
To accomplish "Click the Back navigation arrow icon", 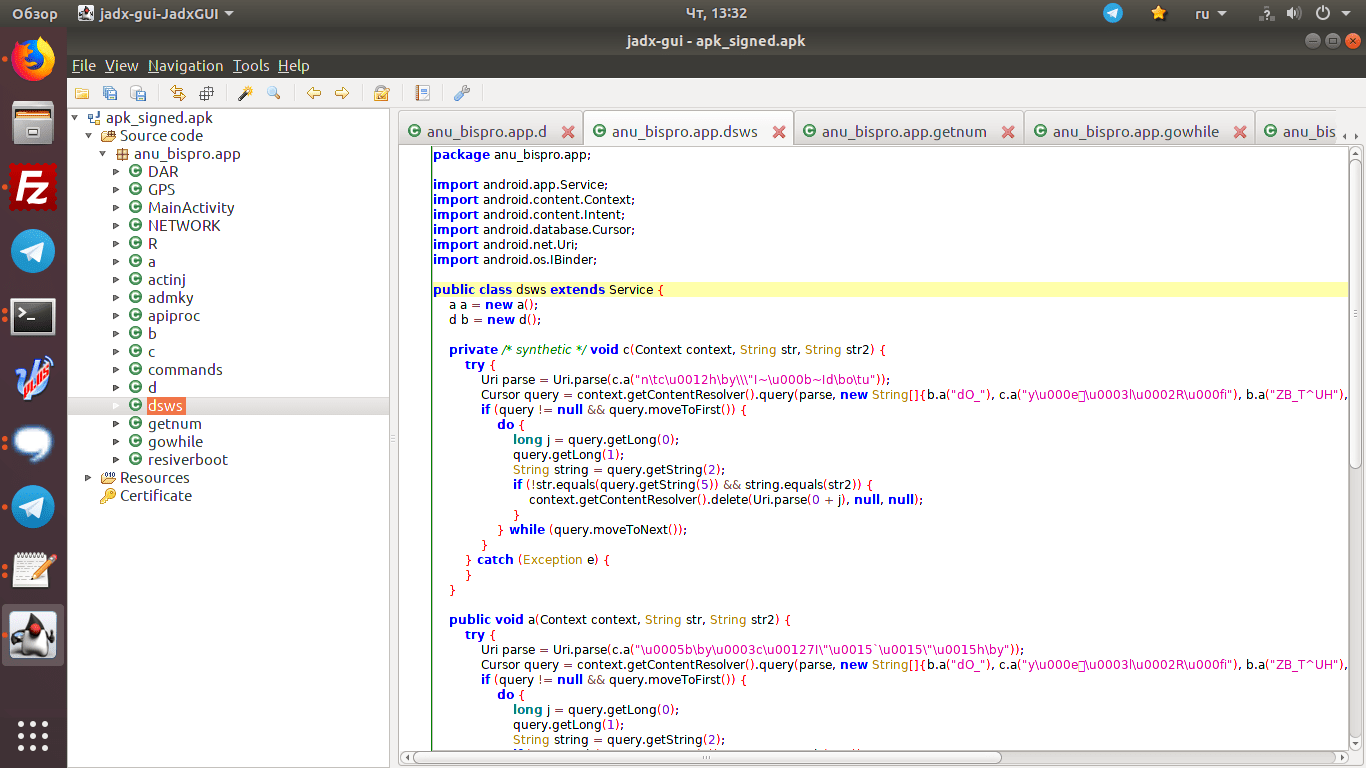I will pyautogui.click(x=314, y=93).
